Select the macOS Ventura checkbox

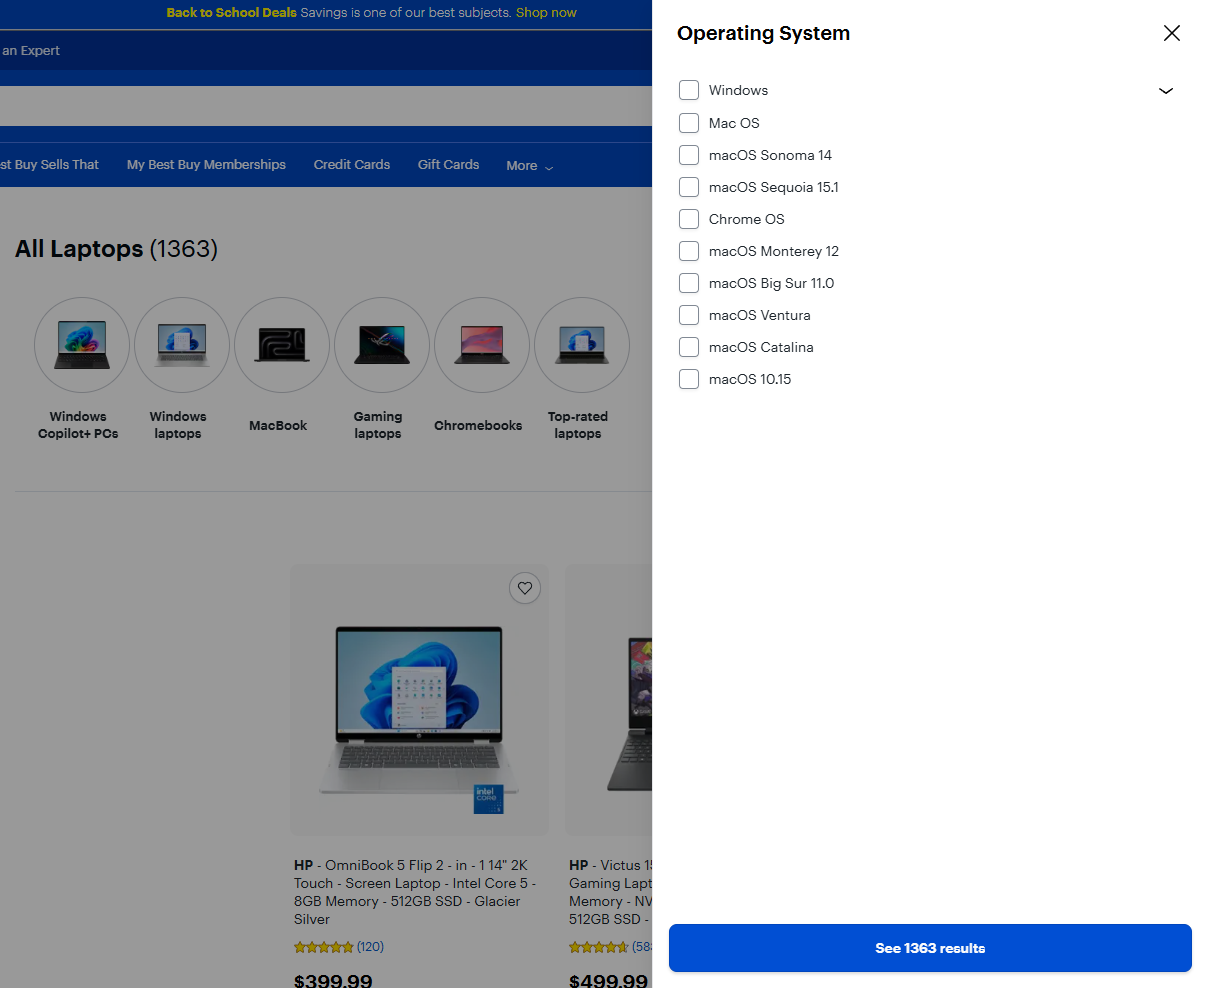(x=689, y=315)
